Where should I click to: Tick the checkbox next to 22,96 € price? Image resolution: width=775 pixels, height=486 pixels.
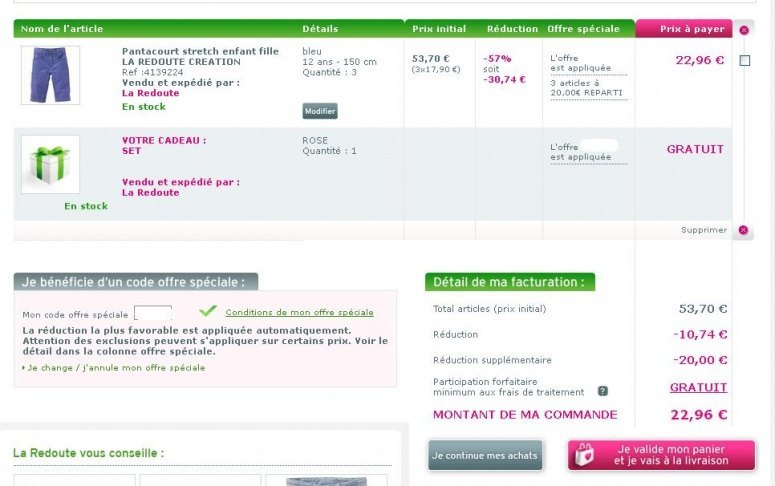click(745, 61)
